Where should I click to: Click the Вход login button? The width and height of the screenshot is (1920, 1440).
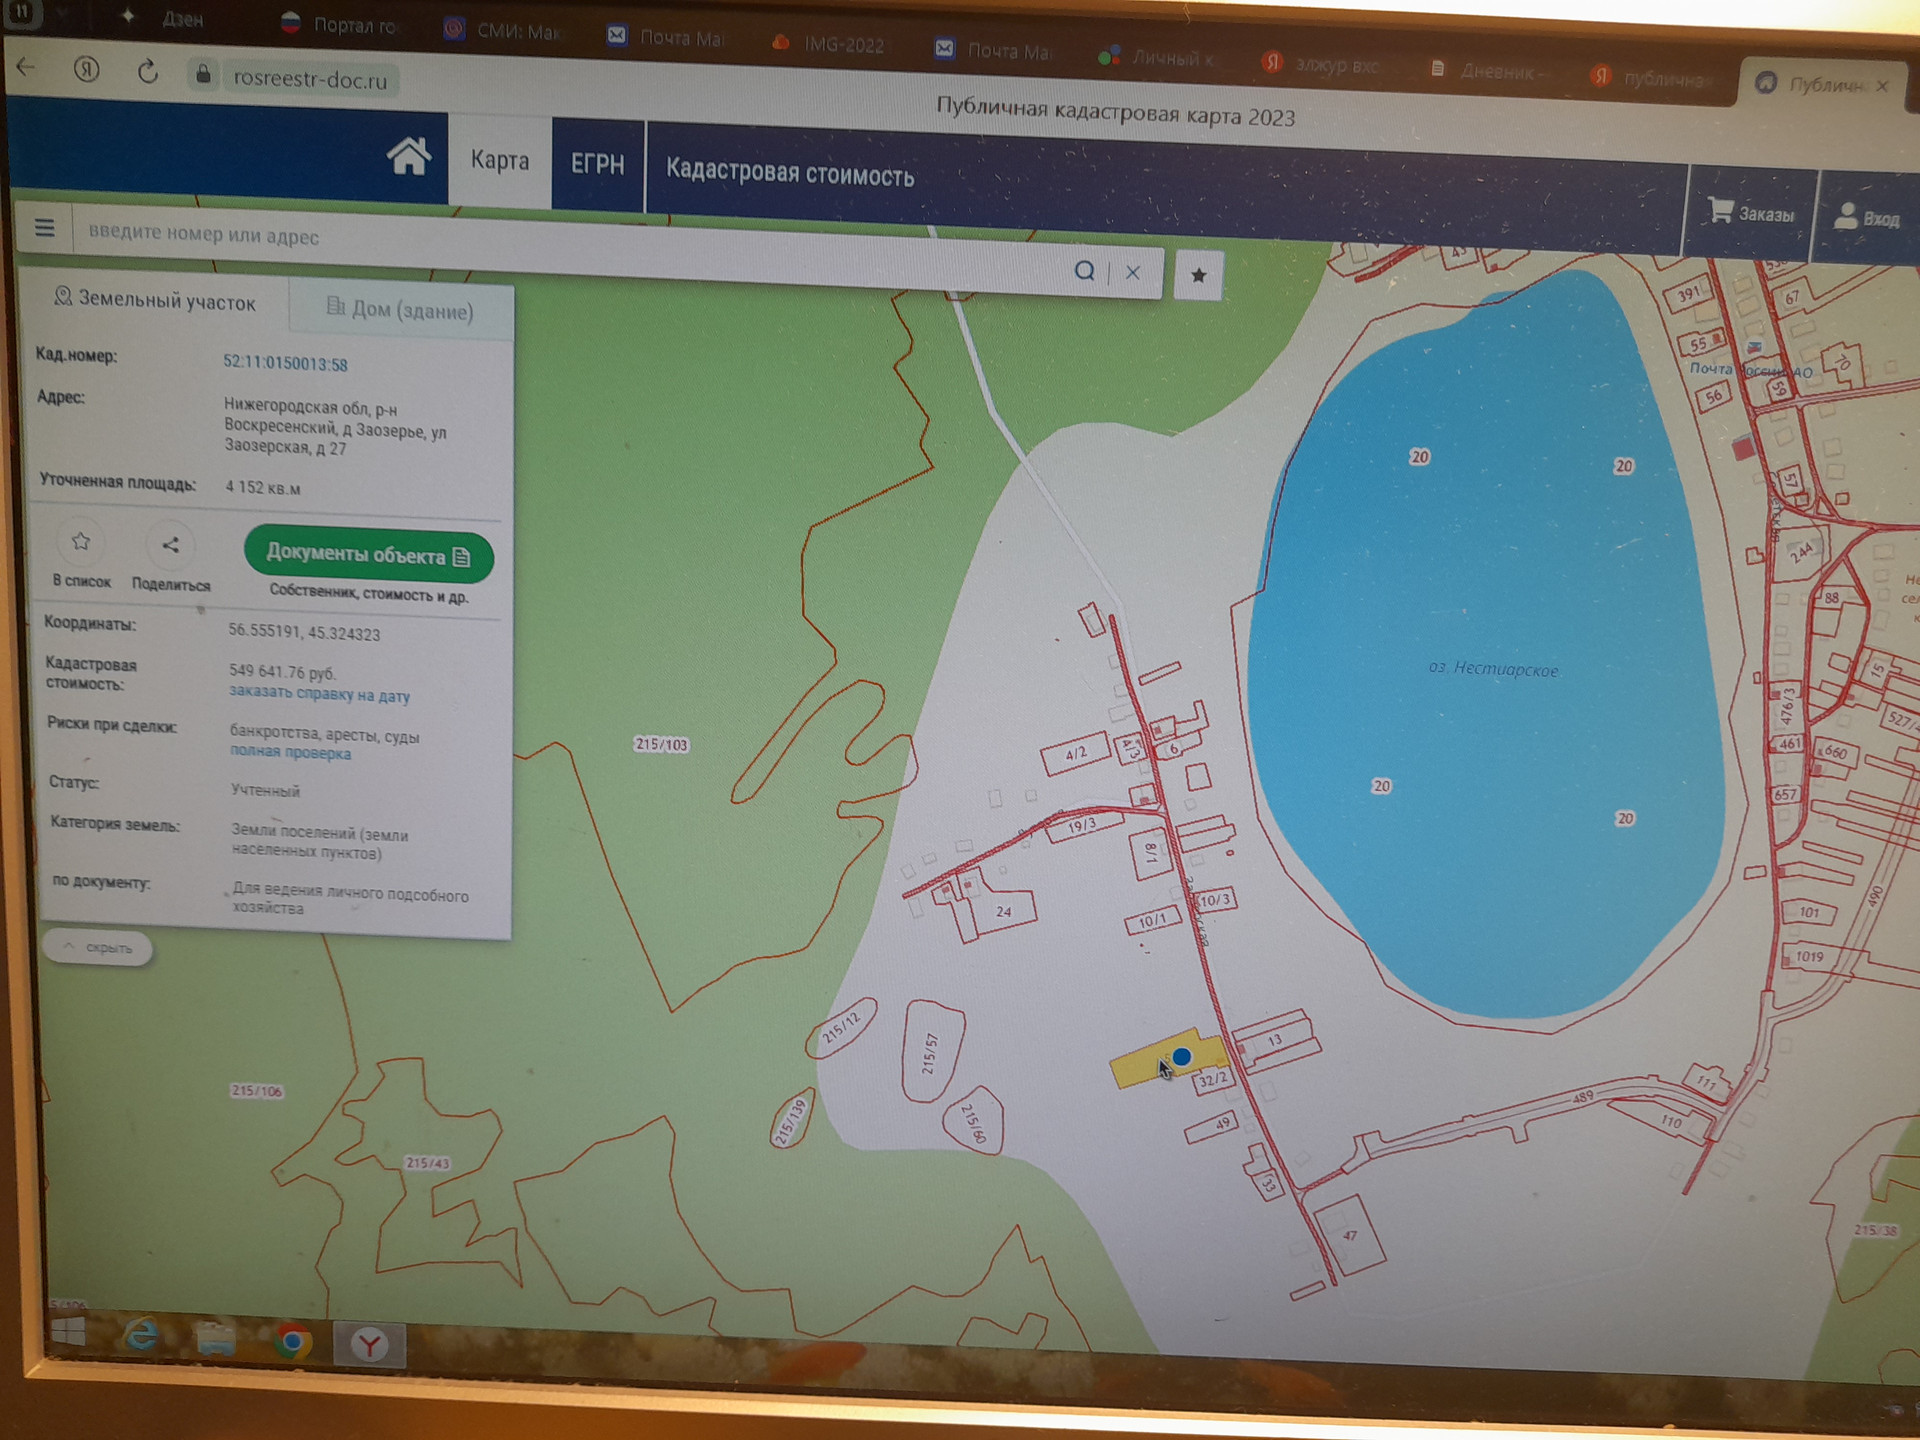tap(1866, 218)
